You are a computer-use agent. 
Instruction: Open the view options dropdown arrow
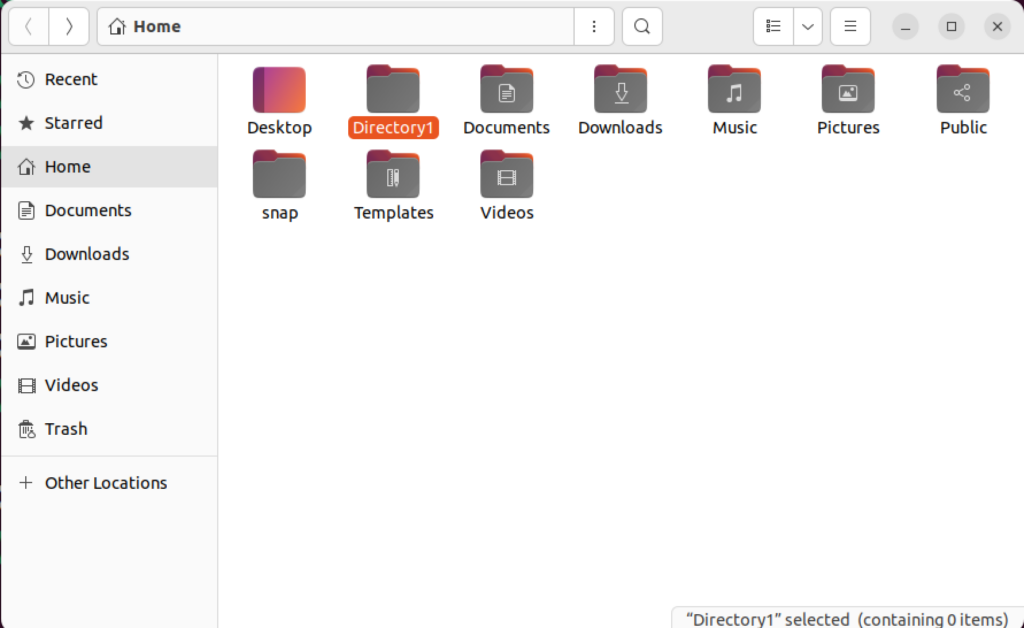click(x=807, y=26)
